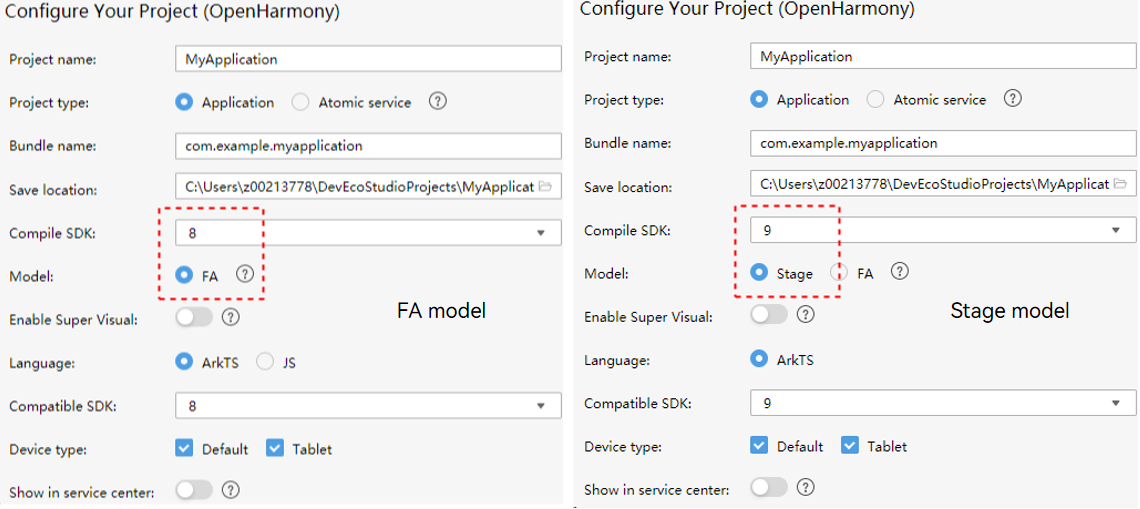Select Stage model radio button
This screenshot has height=509, width=1140.
(760, 273)
